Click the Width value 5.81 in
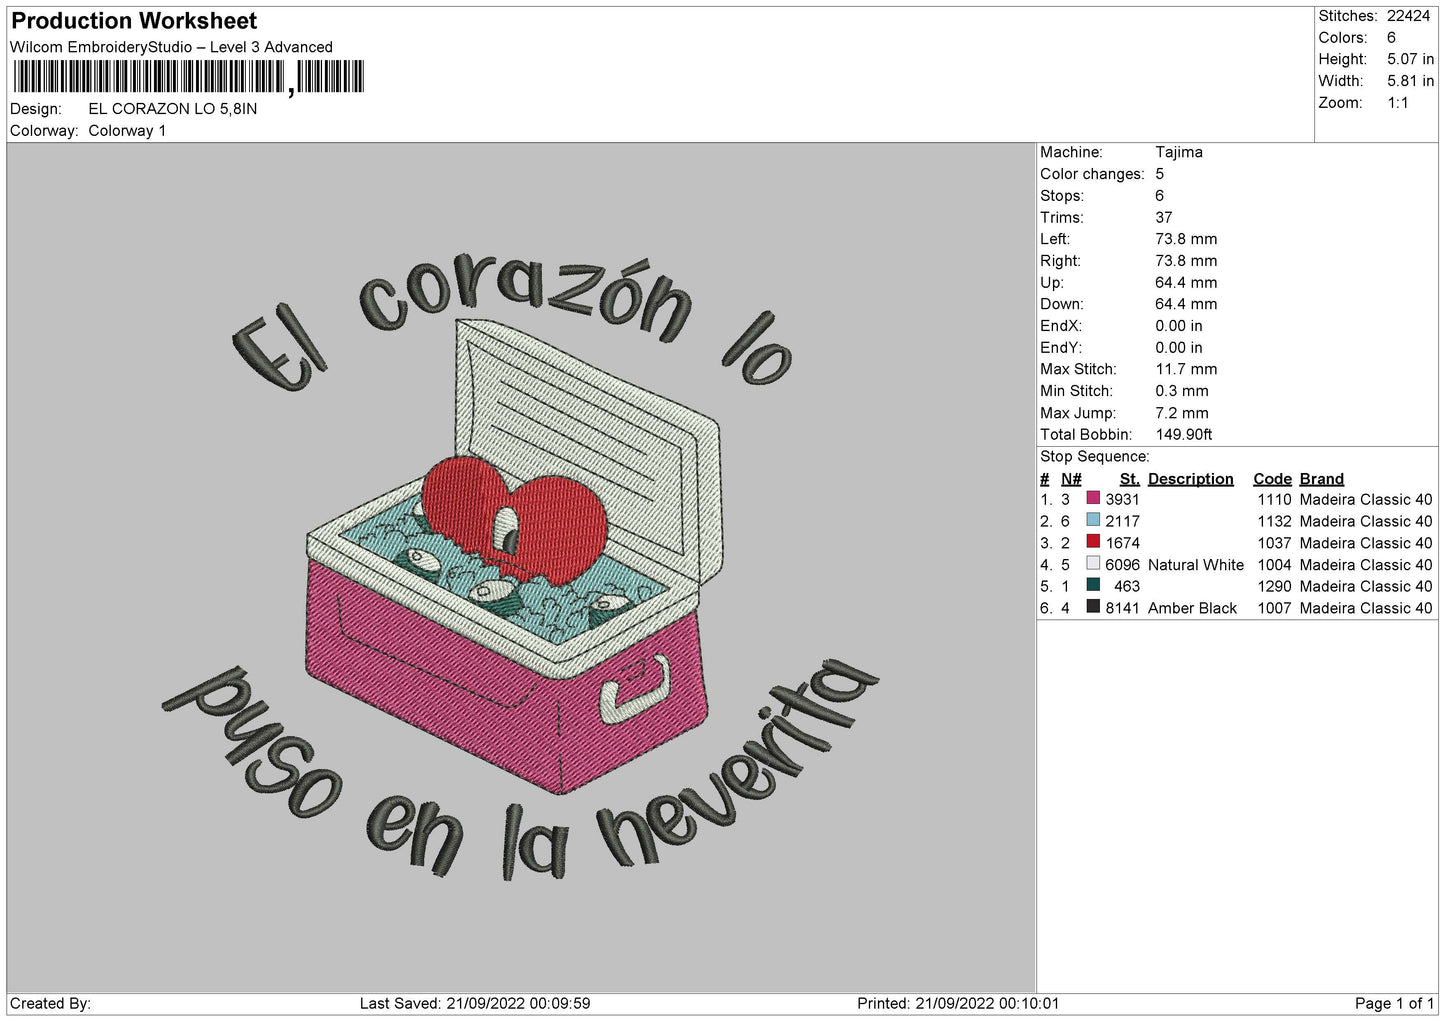The width and height of the screenshot is (1445, 1021). pyautogui.click(x=1410, y=81)
